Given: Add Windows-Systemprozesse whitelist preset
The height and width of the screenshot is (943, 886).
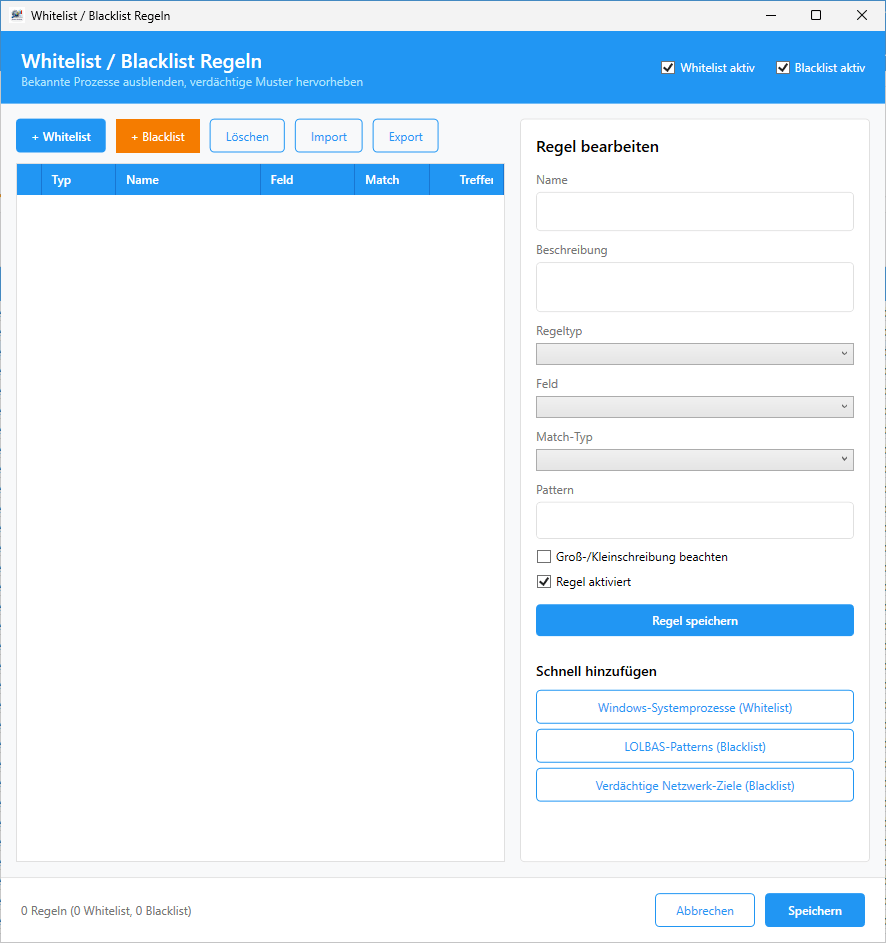Looking at the screenshot, I should 694,706.
